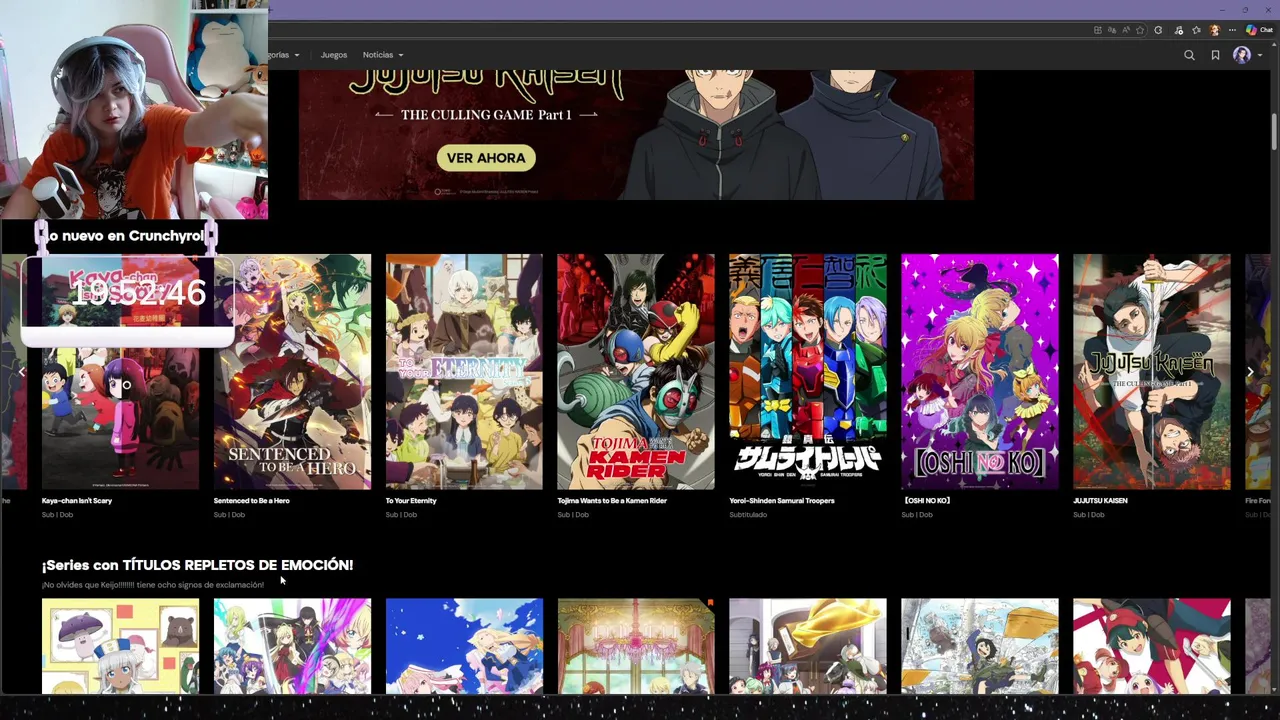Image resolution: width=1280 pixels, height=720 pixels.
Task: Click the Edge browser profile picture
Action: coord(1215,30)
